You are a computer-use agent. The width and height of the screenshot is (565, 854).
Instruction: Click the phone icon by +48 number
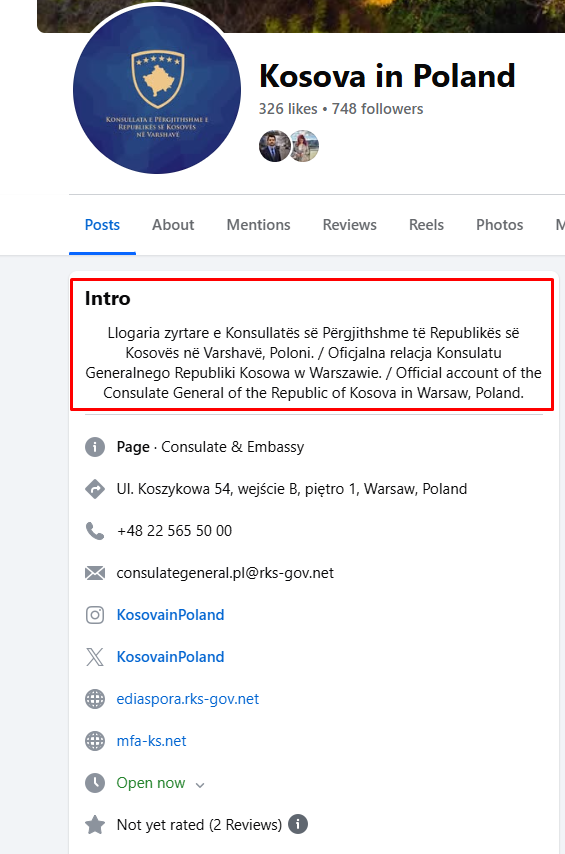[95, 531]
